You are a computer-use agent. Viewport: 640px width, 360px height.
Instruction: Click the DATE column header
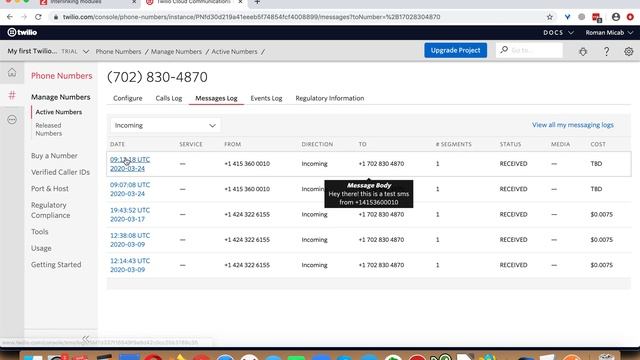click(117, 144)
